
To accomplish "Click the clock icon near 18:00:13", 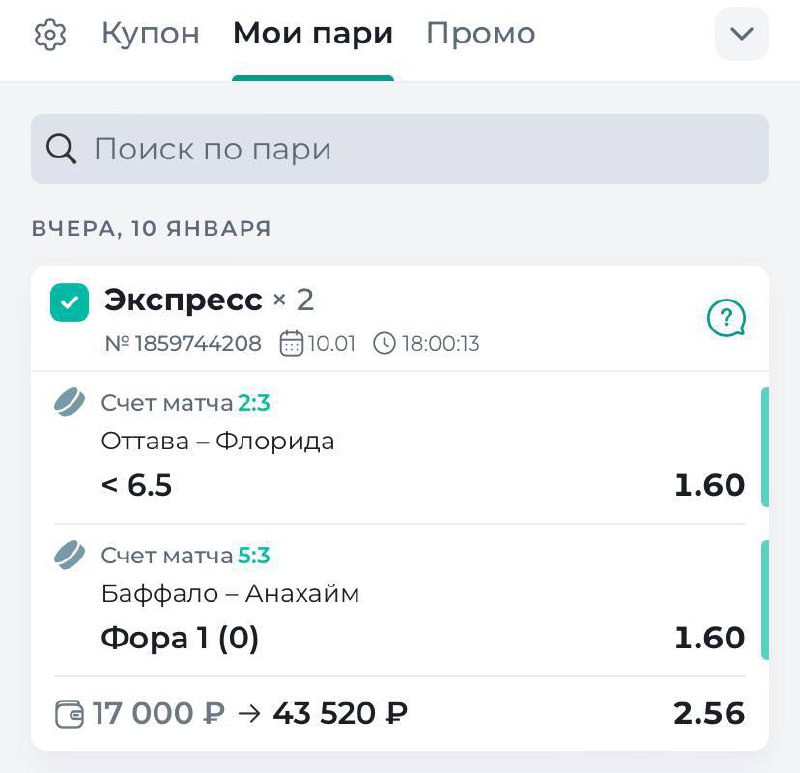I will click(384, 345).
